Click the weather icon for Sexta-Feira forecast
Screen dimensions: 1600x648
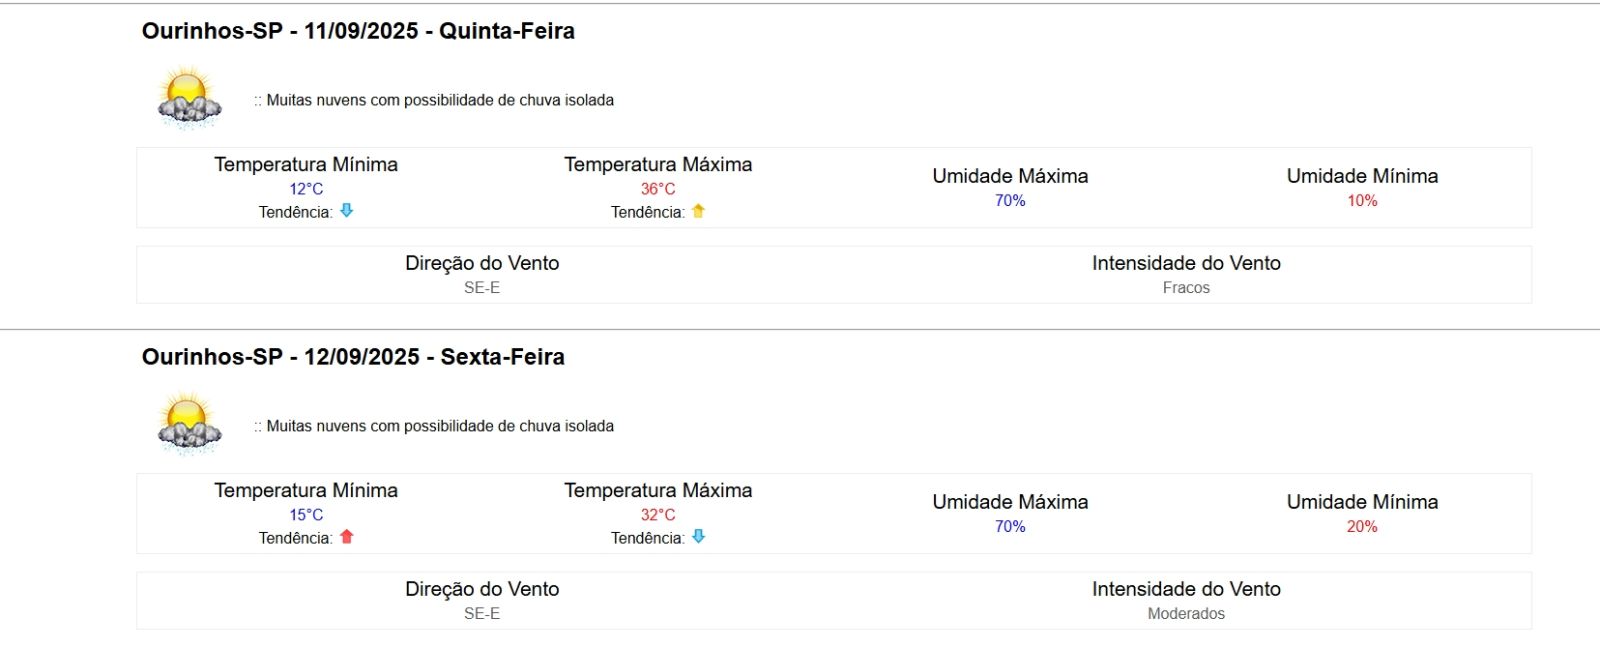point(189,425)
